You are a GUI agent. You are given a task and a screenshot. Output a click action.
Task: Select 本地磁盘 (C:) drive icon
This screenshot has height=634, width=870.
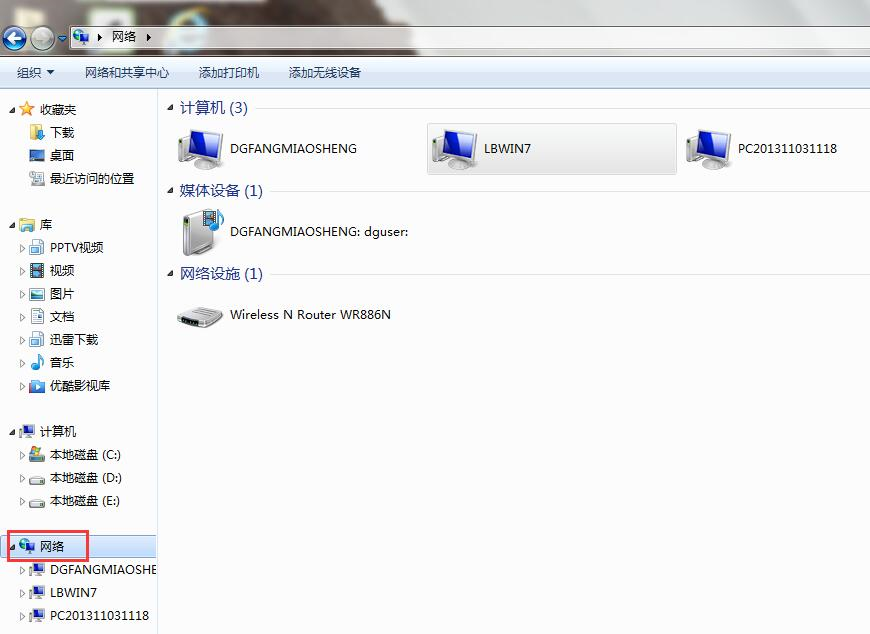pos(37,454)
